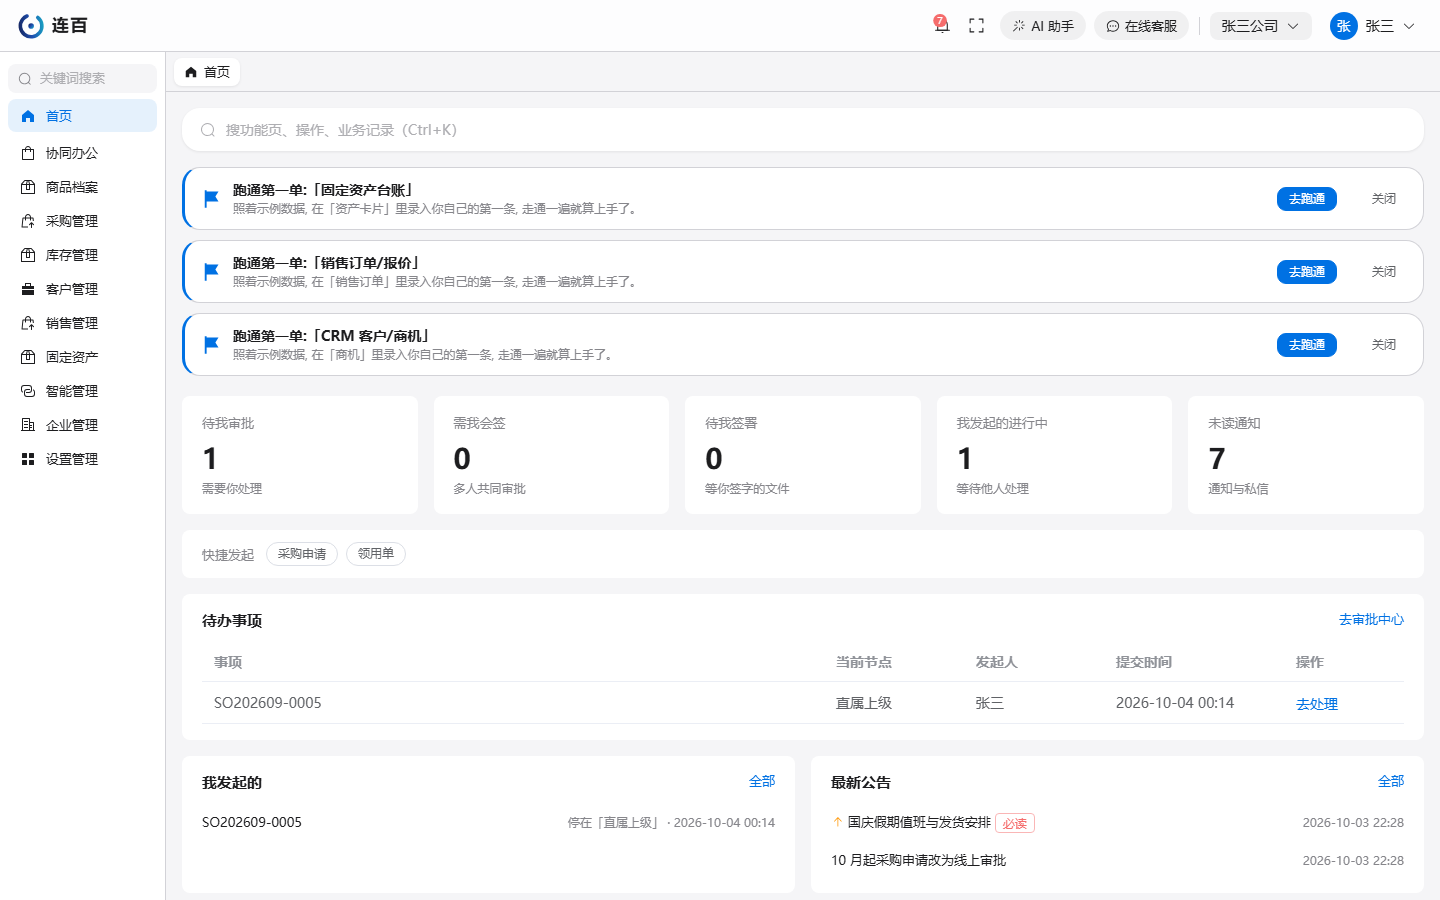Close the 固定资产台账 guide card

(1384, 199)
